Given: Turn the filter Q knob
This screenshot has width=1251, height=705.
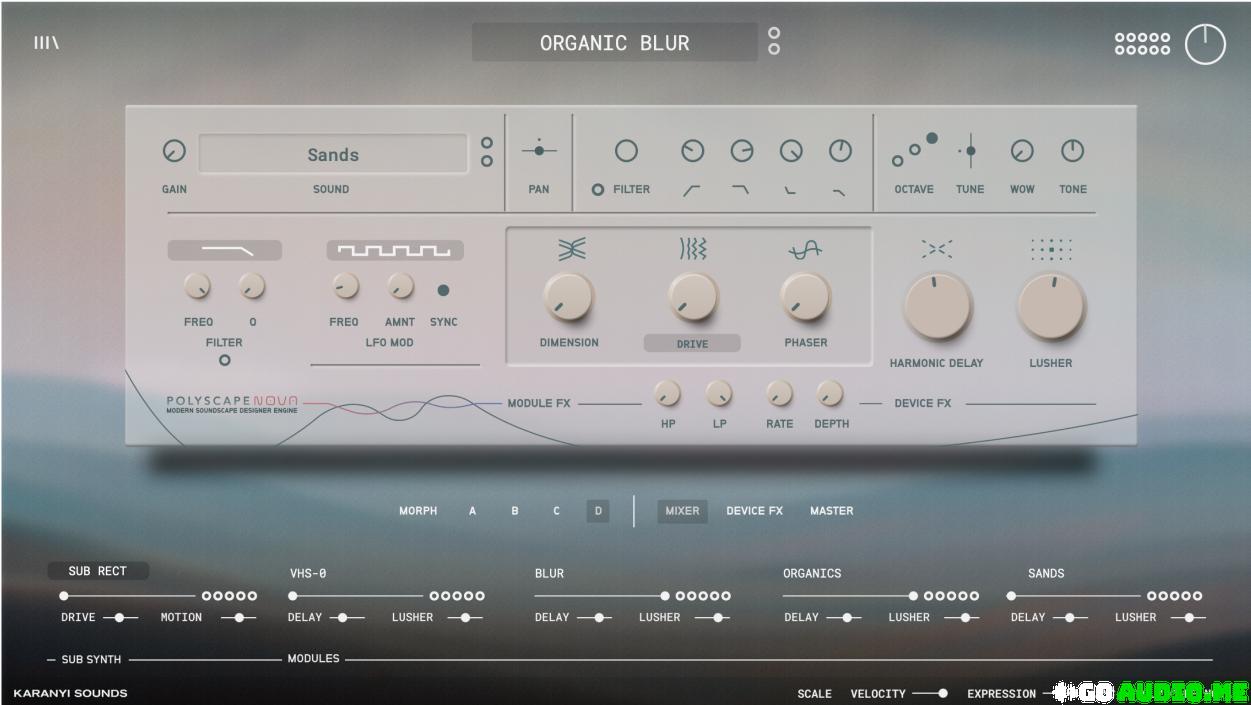Looking at the screenshot, I should point(252,288).
